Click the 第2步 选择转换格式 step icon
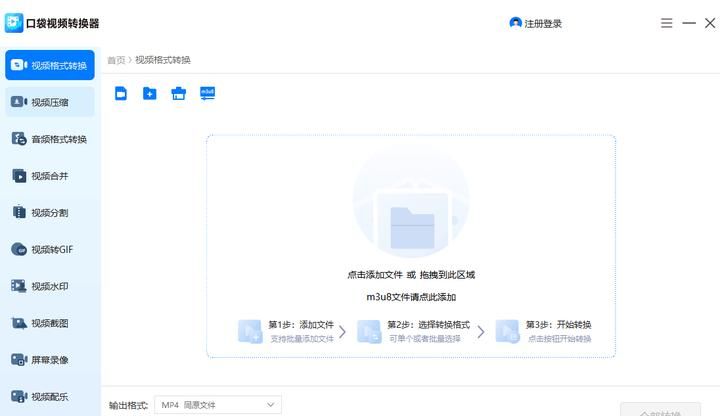The height and width of the screenshot is (416, 720). click(369, 332)
